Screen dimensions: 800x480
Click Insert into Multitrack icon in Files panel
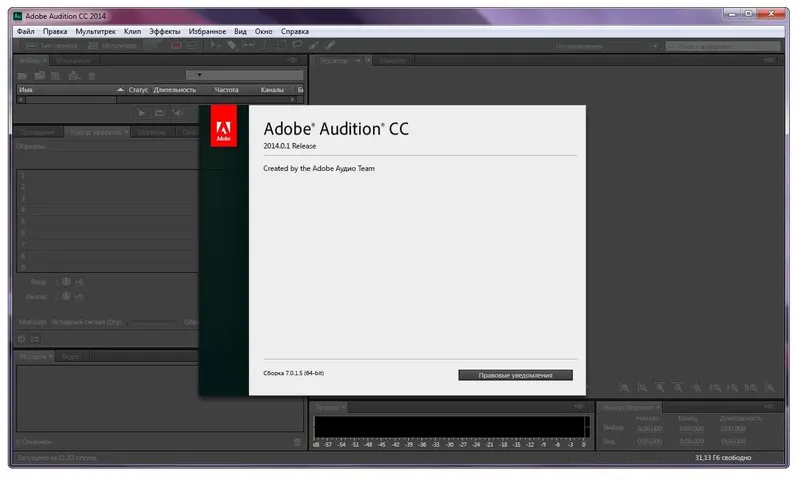74,76
